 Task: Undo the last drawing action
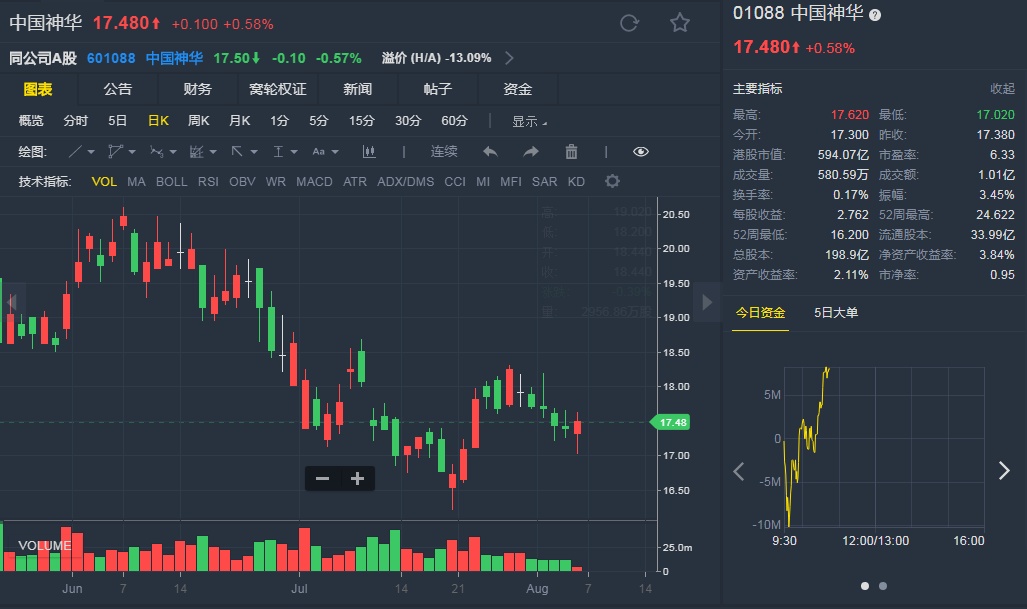pos(490,152)
